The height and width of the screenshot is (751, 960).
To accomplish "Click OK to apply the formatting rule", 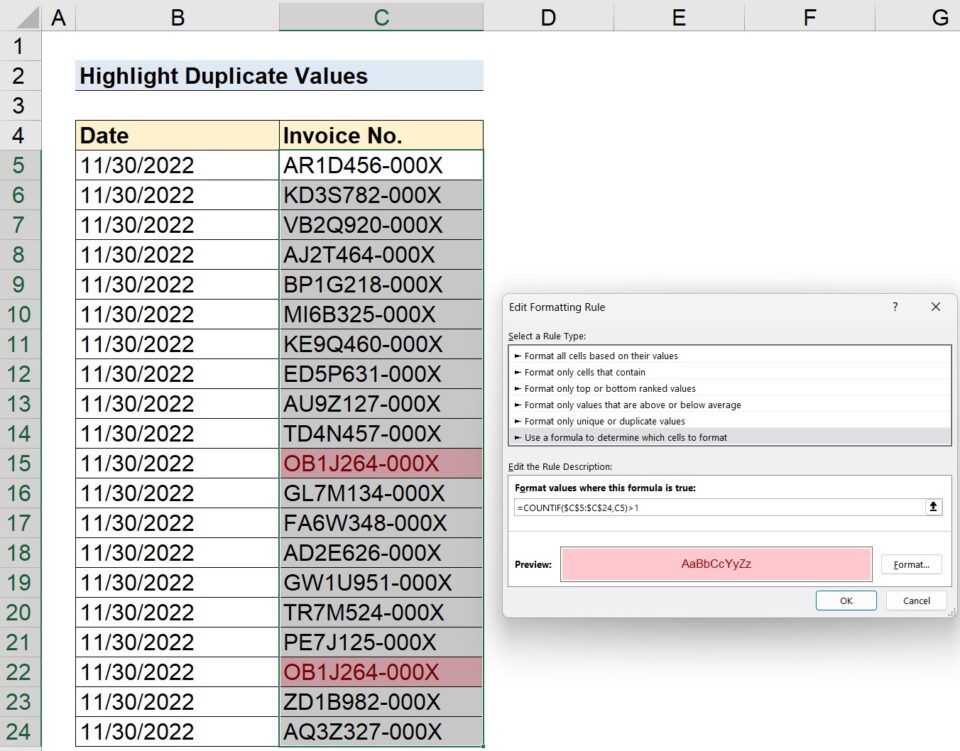I will tap(846, 600).
